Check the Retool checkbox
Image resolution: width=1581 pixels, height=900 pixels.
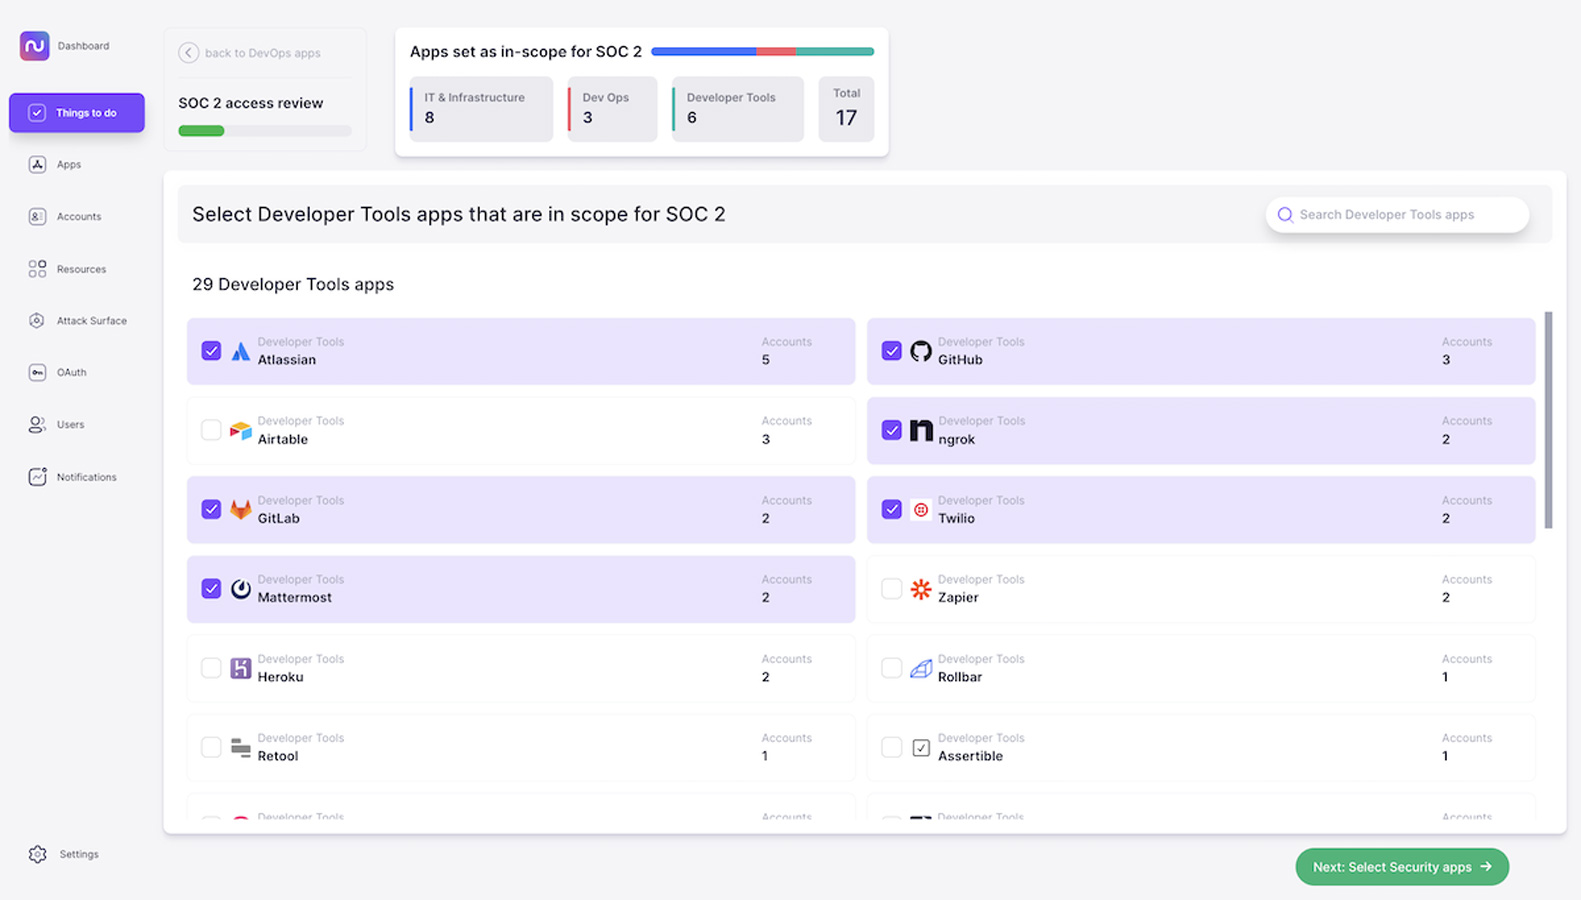pos(211,747)
